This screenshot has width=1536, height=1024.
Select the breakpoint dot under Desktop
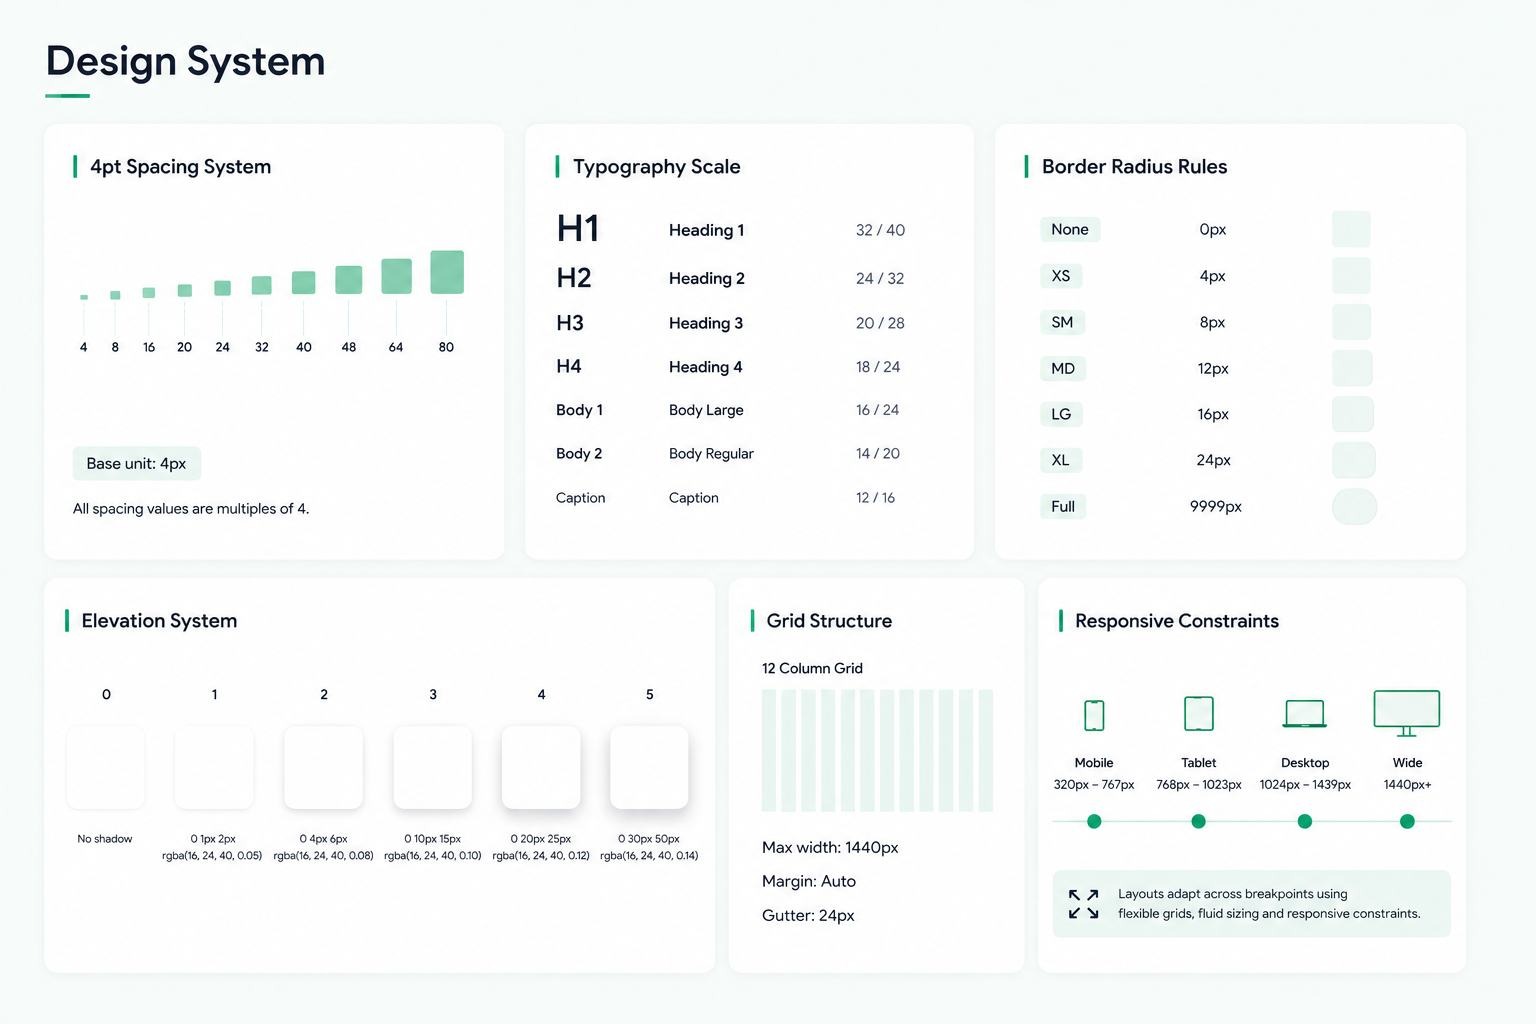[1304, 821]
